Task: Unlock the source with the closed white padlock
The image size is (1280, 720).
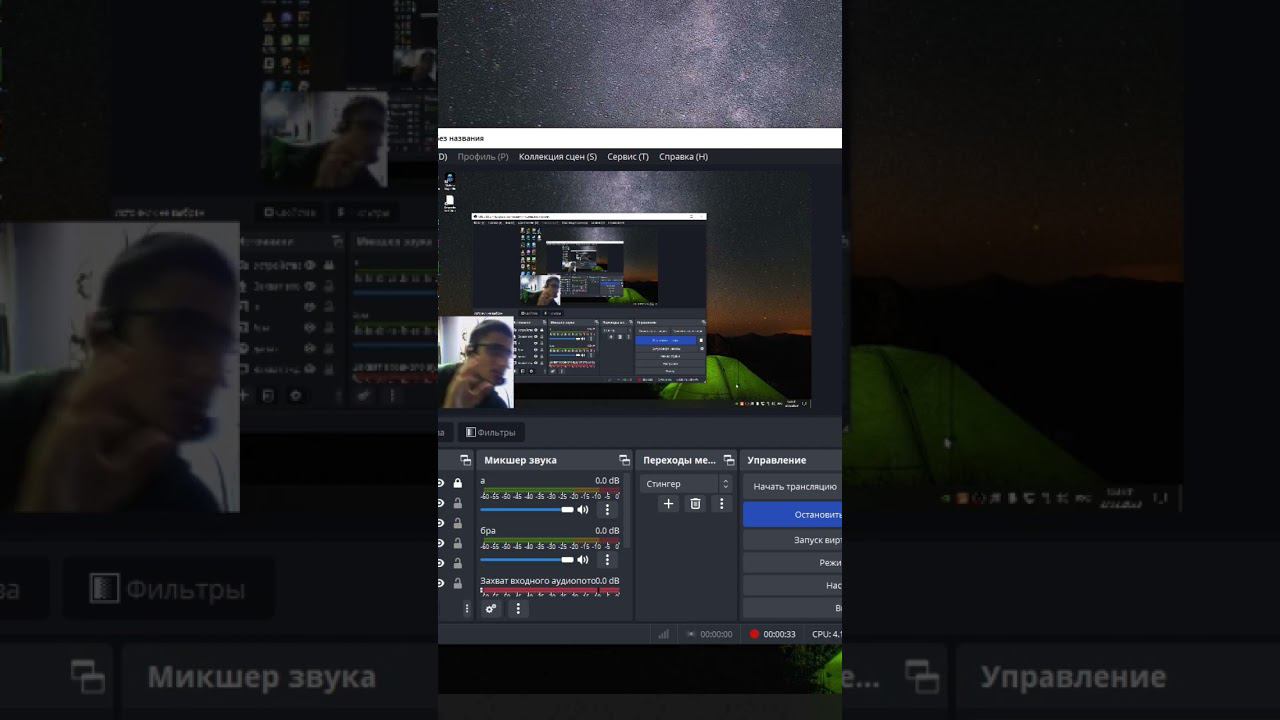Action: pos(458,483)
